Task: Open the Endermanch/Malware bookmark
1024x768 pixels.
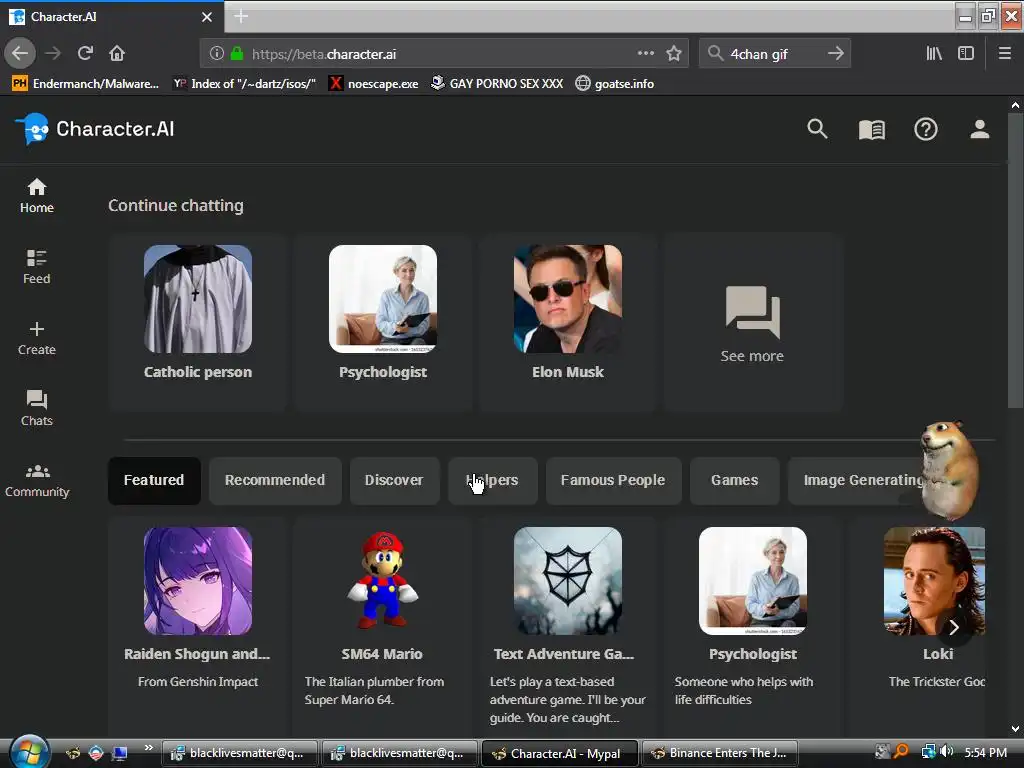Action: pos(86,84)
